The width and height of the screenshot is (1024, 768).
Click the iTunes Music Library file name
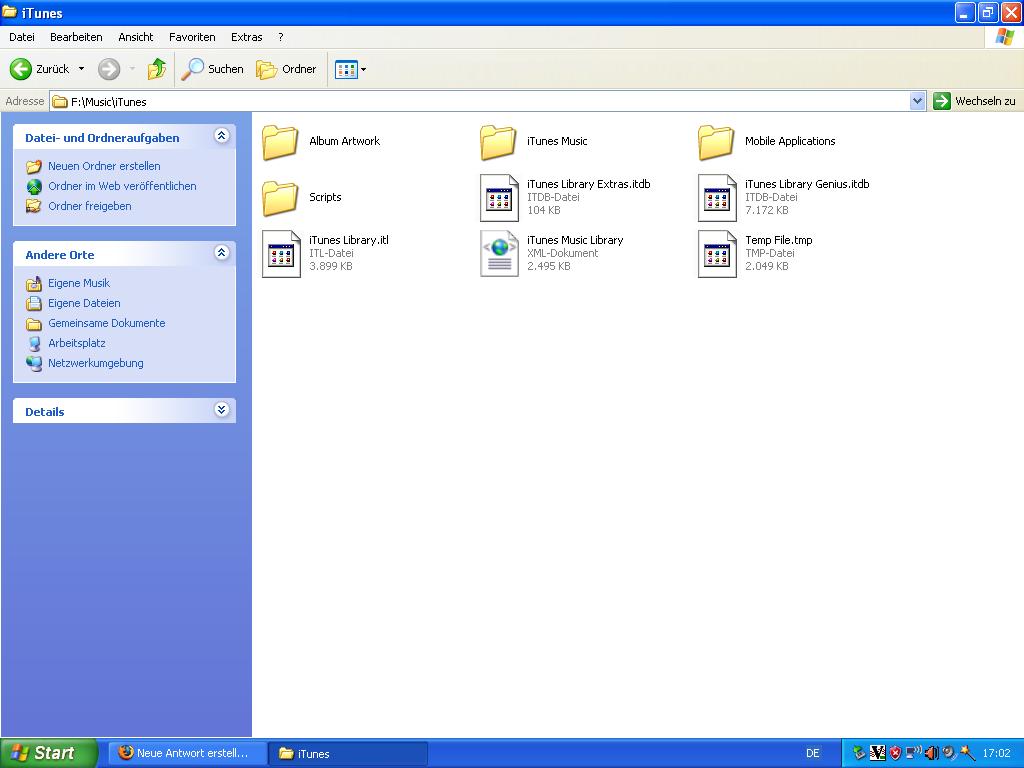point(575,240)
